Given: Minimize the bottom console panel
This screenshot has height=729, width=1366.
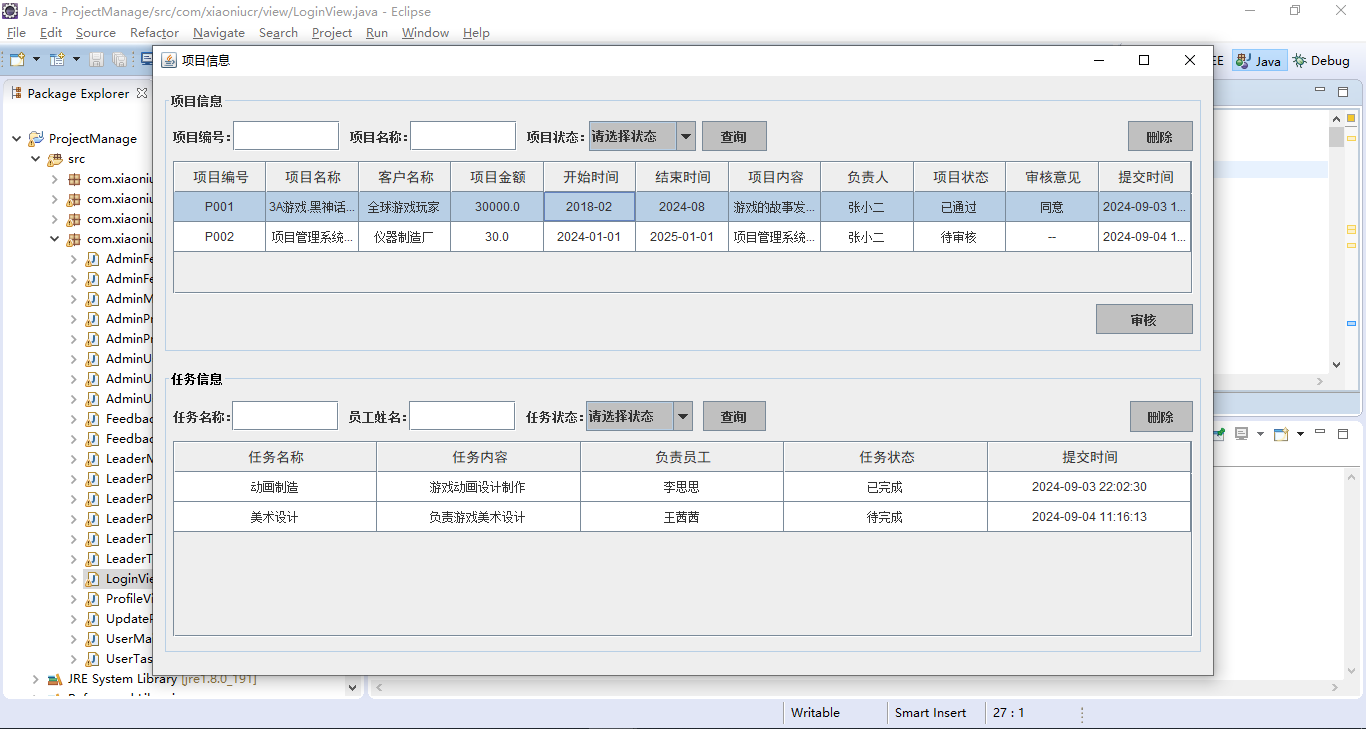Looking at the screenshot, I should [1320, 433].
